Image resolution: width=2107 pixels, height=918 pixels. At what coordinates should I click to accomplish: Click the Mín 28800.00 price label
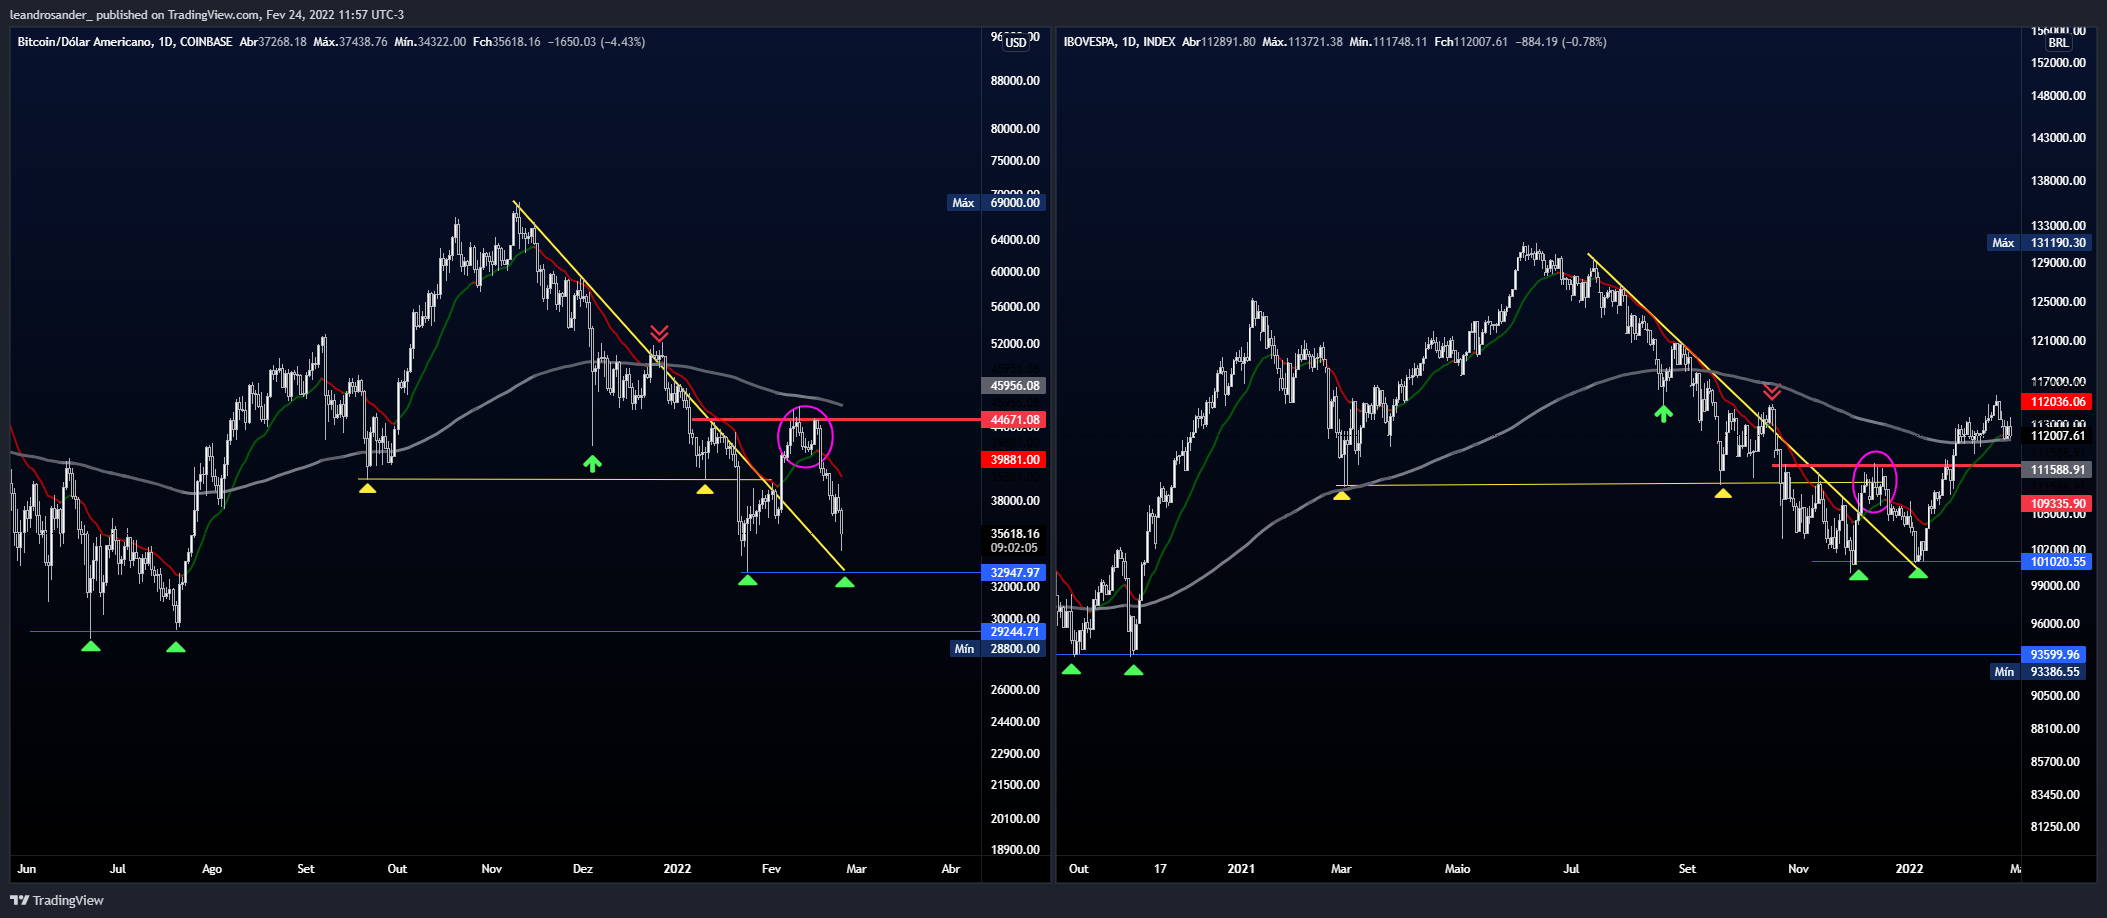pyautogui.click(x=996, y=649)
